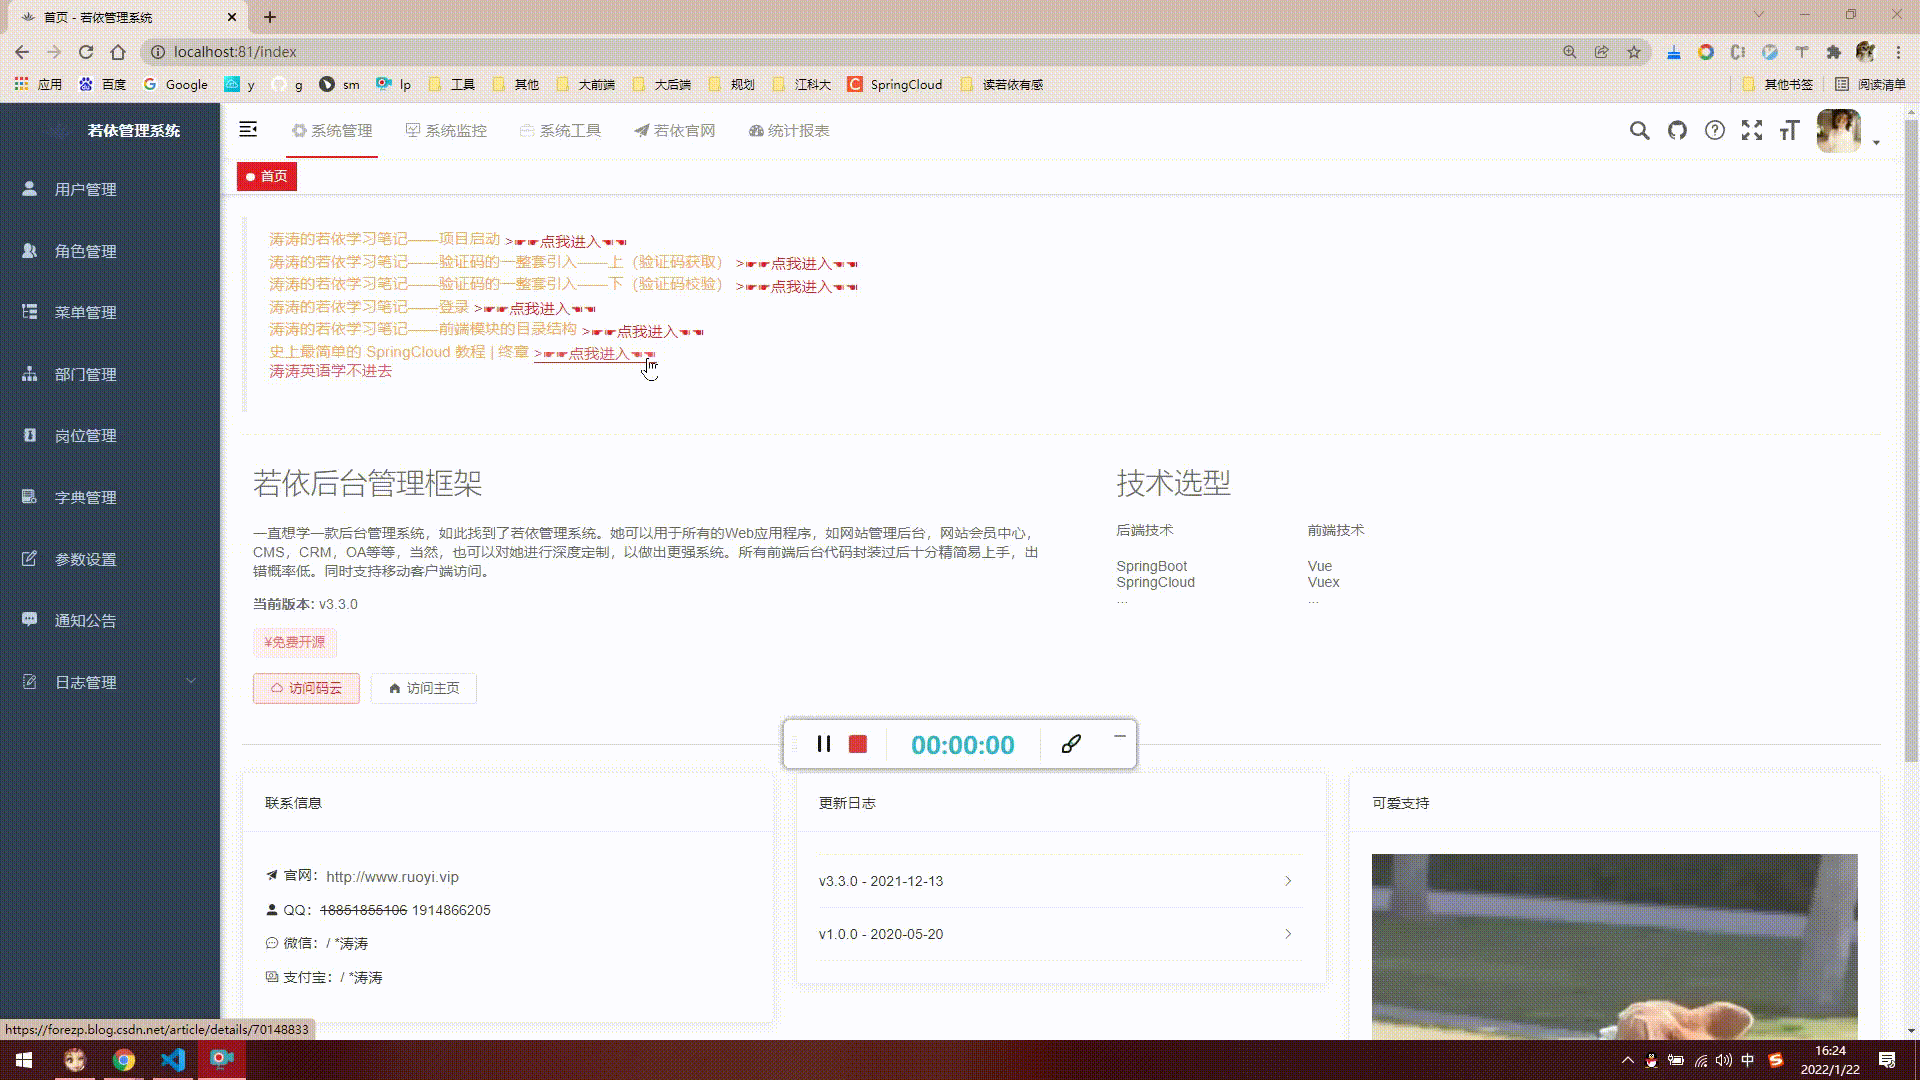Launch VS Code from the taskbar
Screen dimensions: 1920x1080
(x=173, y=1060)
